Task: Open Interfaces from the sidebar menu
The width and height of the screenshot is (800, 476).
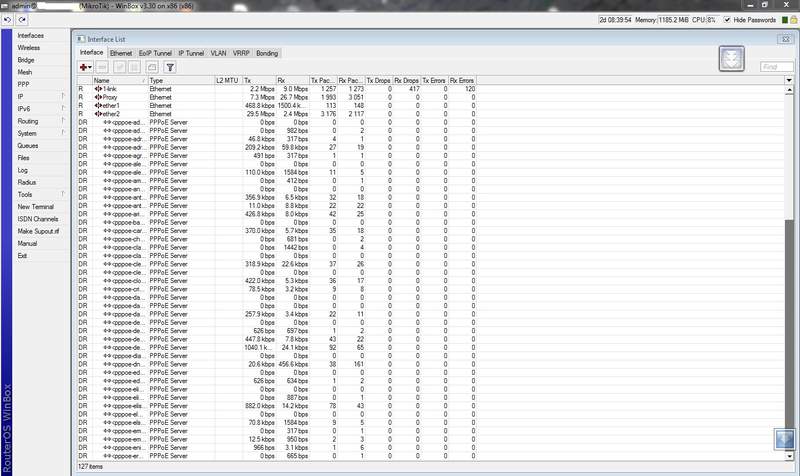Action: [31, 35]
